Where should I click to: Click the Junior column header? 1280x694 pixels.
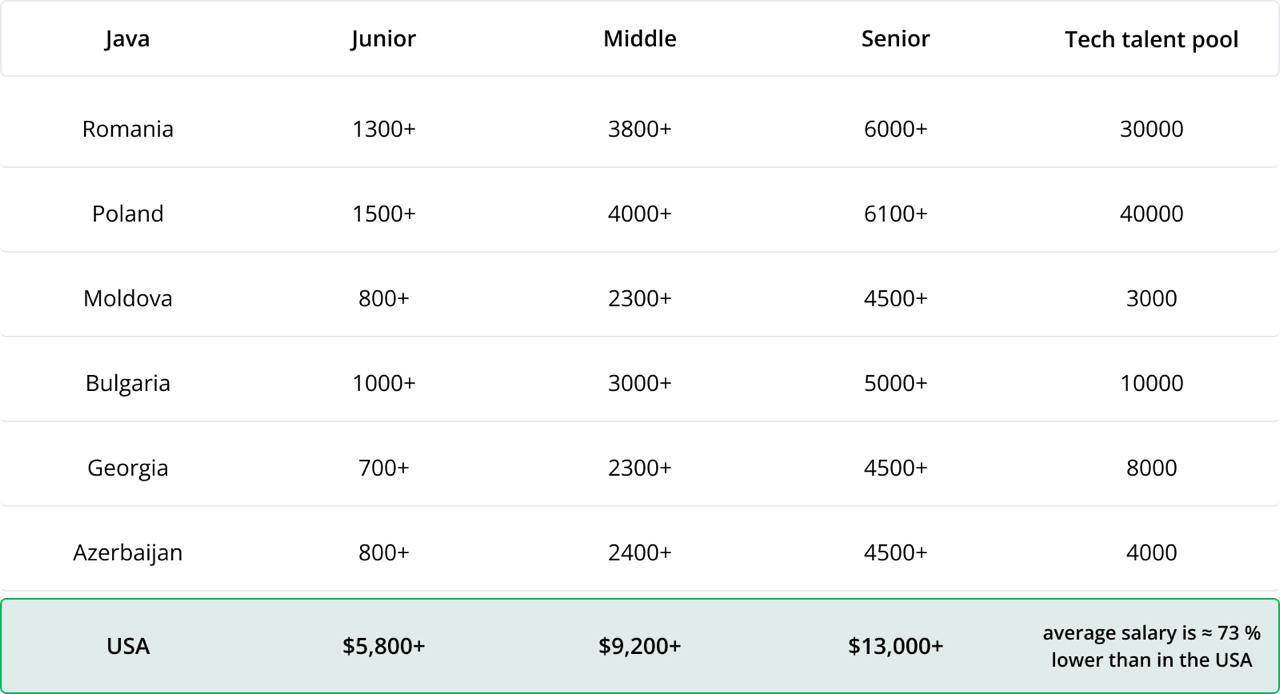point(383,39)
